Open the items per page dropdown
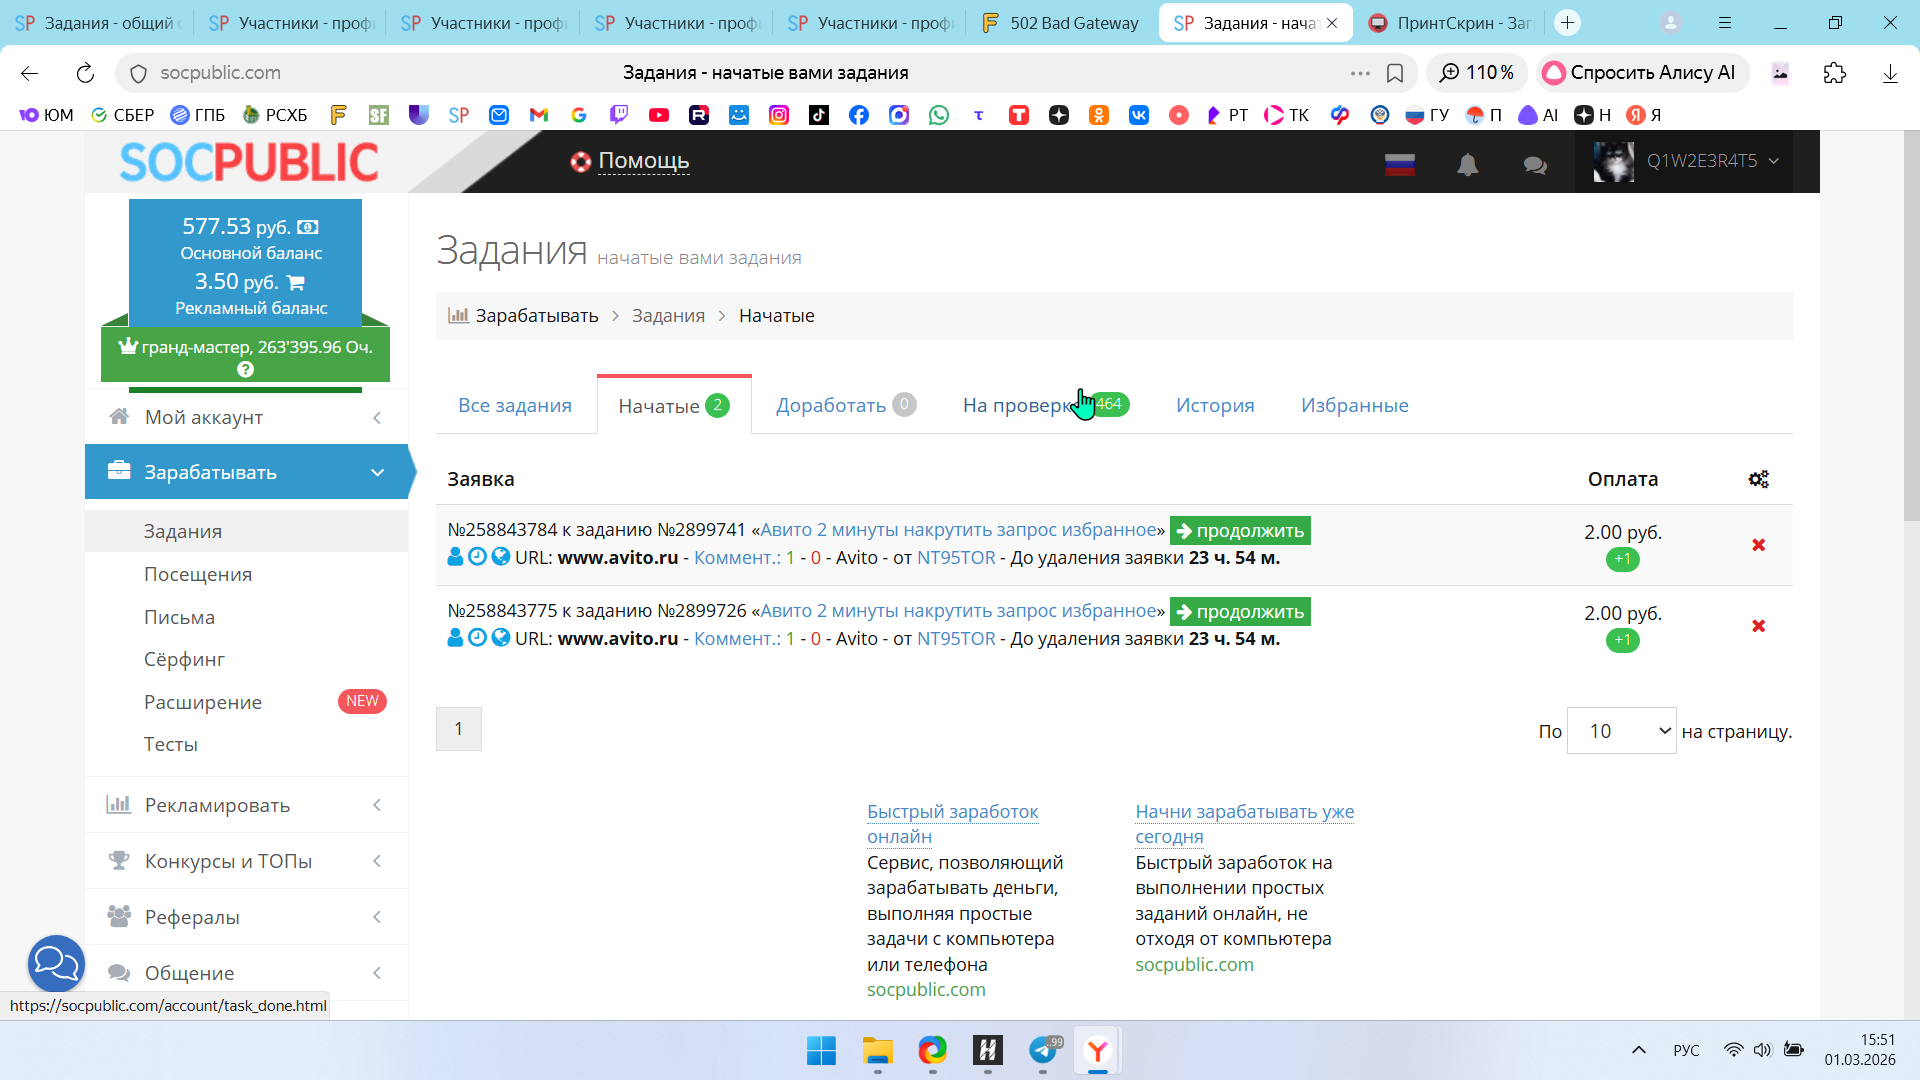This screenshot has height=1080, width=1920. tap(1621, 731)
